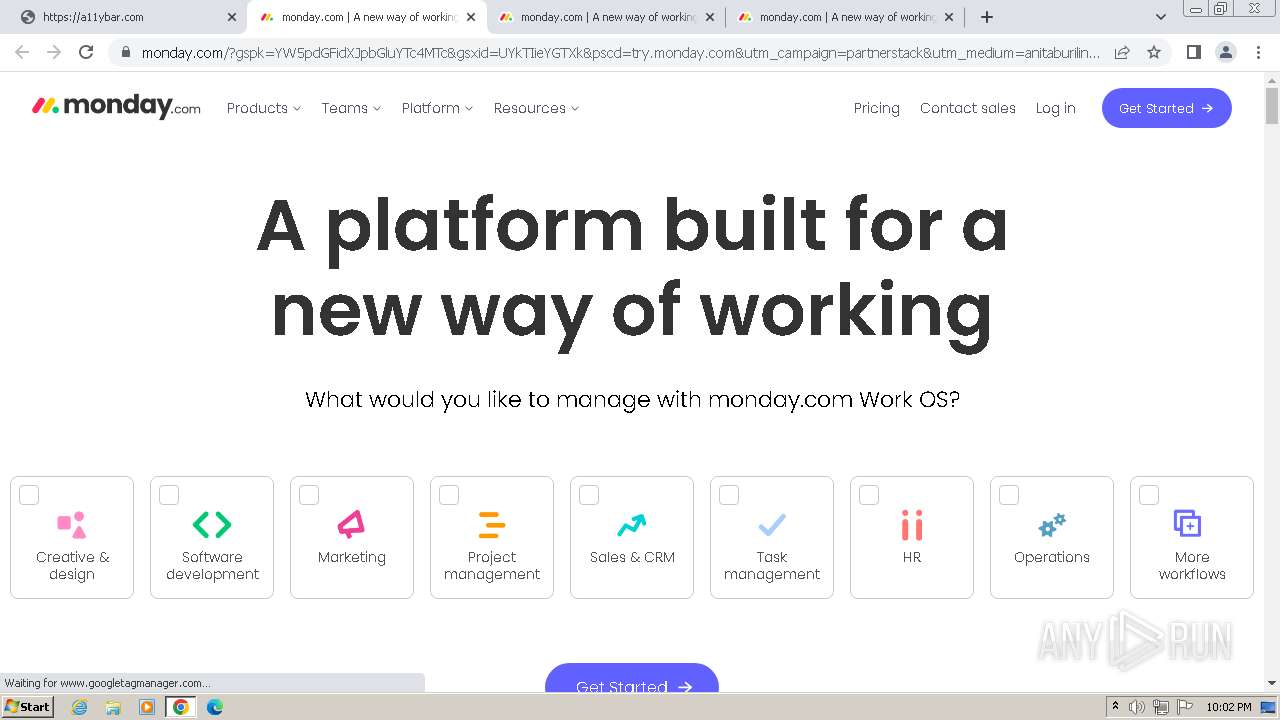This screenshot has height=720, width=1280.
Task: Reload the page with browser refresh icon
Action: [86, 52]
